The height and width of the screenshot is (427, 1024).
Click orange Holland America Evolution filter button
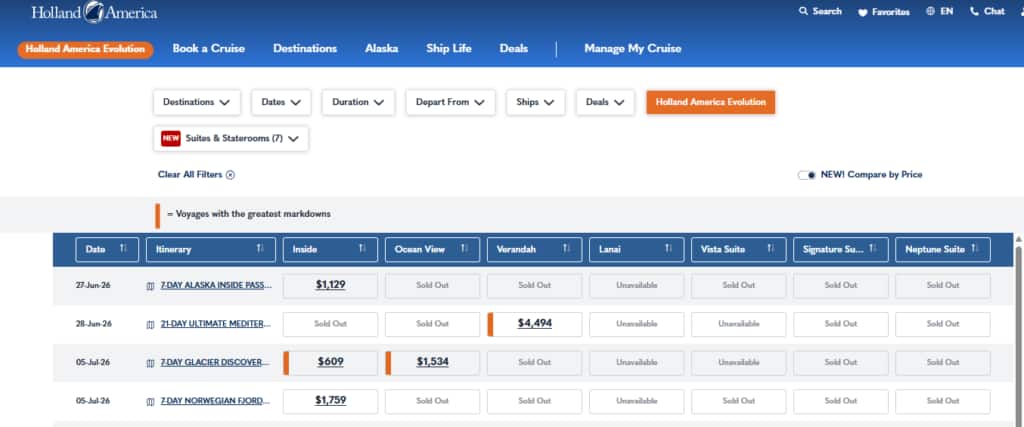pos(711,103)
